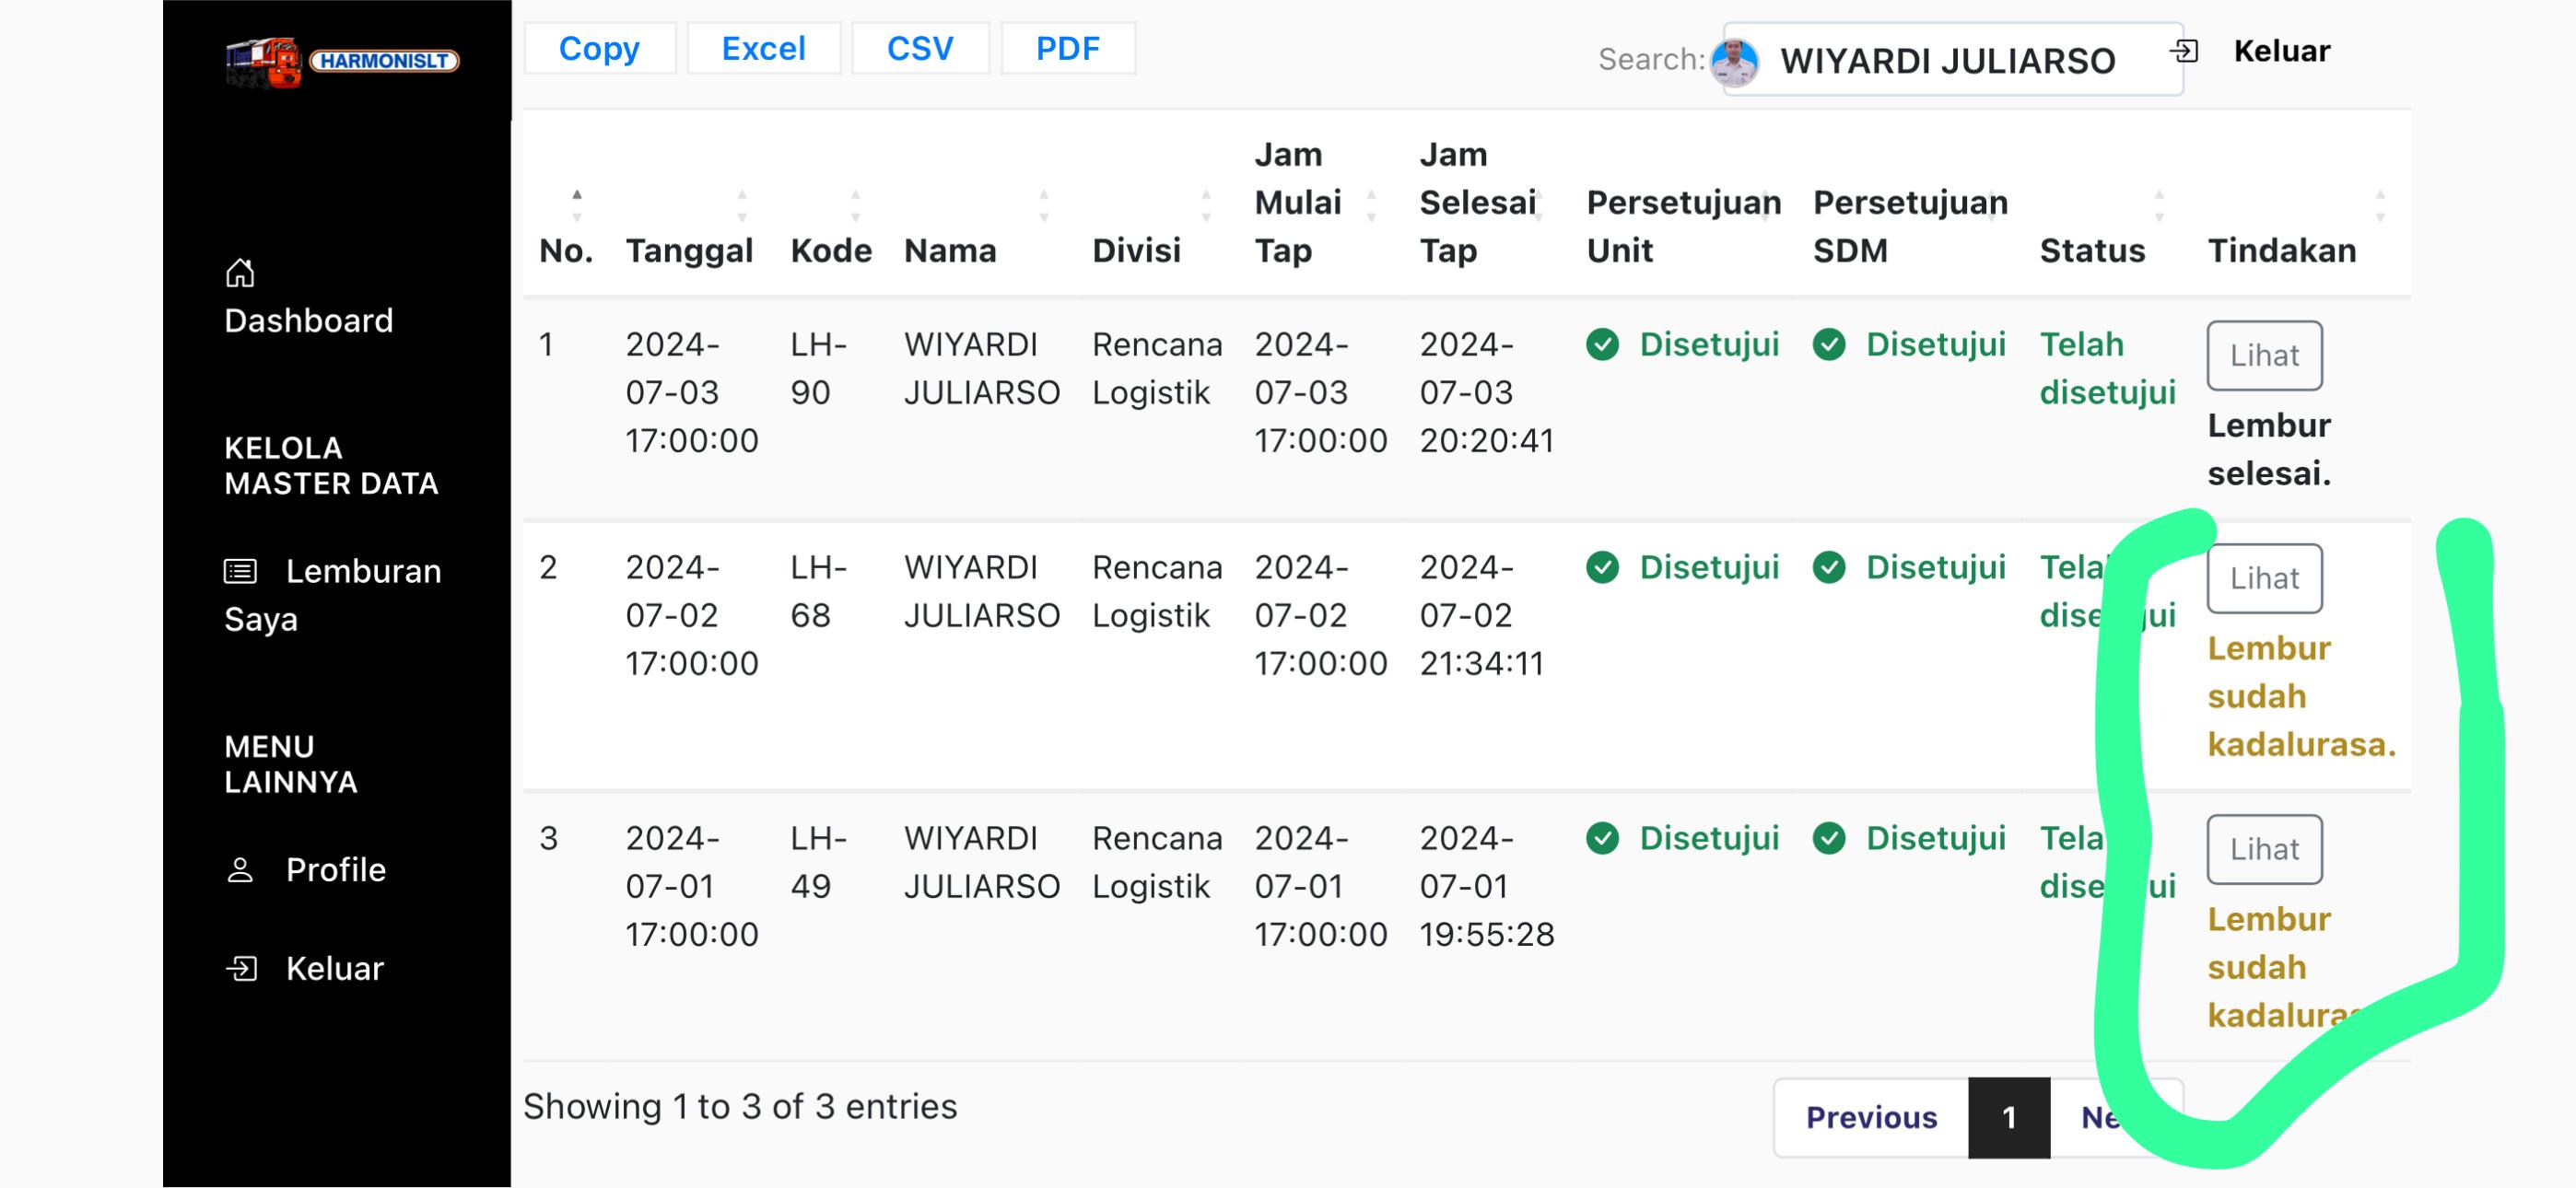2576x1188 pixels.
Task: Click the Profile person icon
Action: pos(240,870)
